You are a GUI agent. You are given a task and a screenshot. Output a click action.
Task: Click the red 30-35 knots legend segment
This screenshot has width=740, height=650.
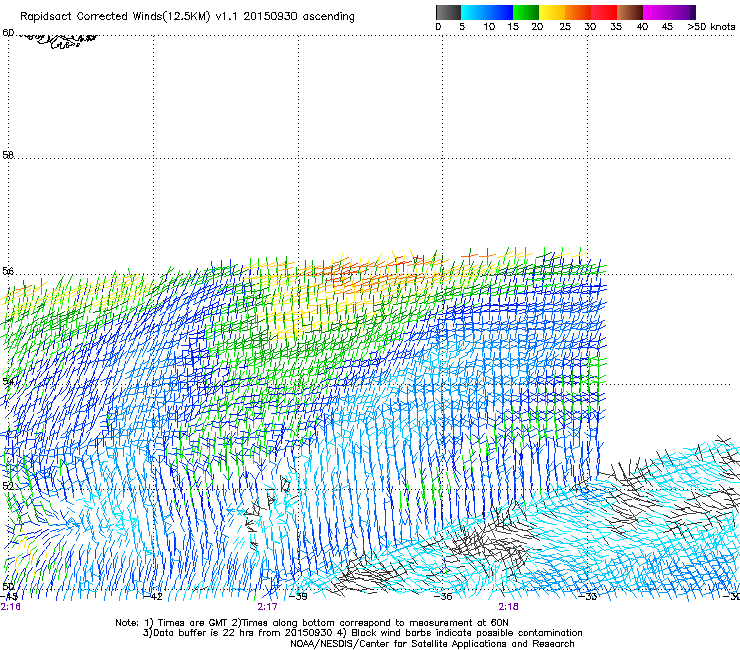(x=604, y=12)
